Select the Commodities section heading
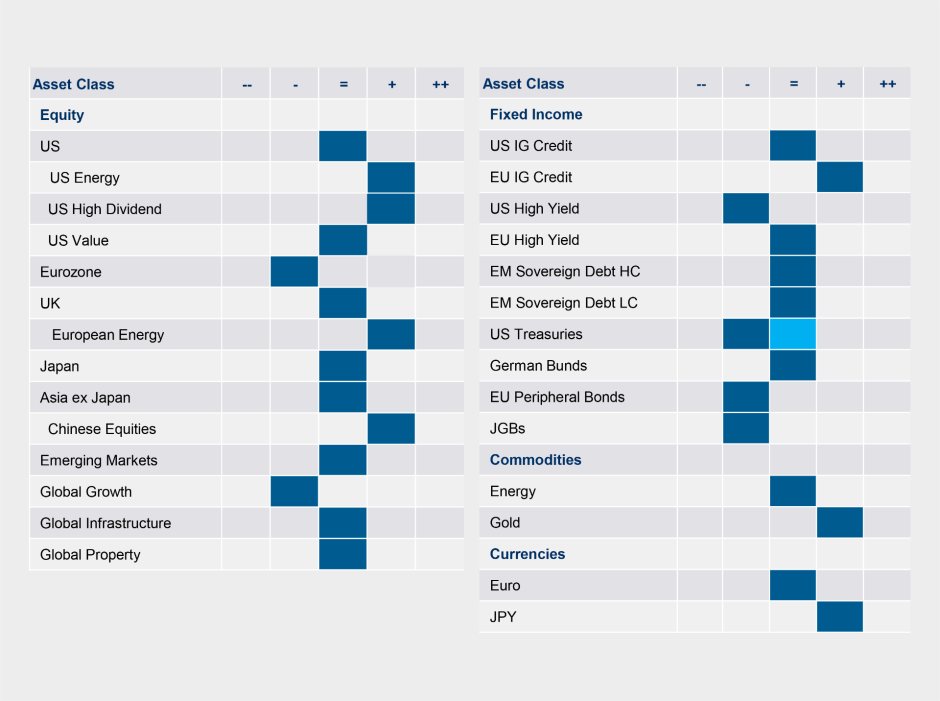 pyautogui.click(x=535, y=460)
